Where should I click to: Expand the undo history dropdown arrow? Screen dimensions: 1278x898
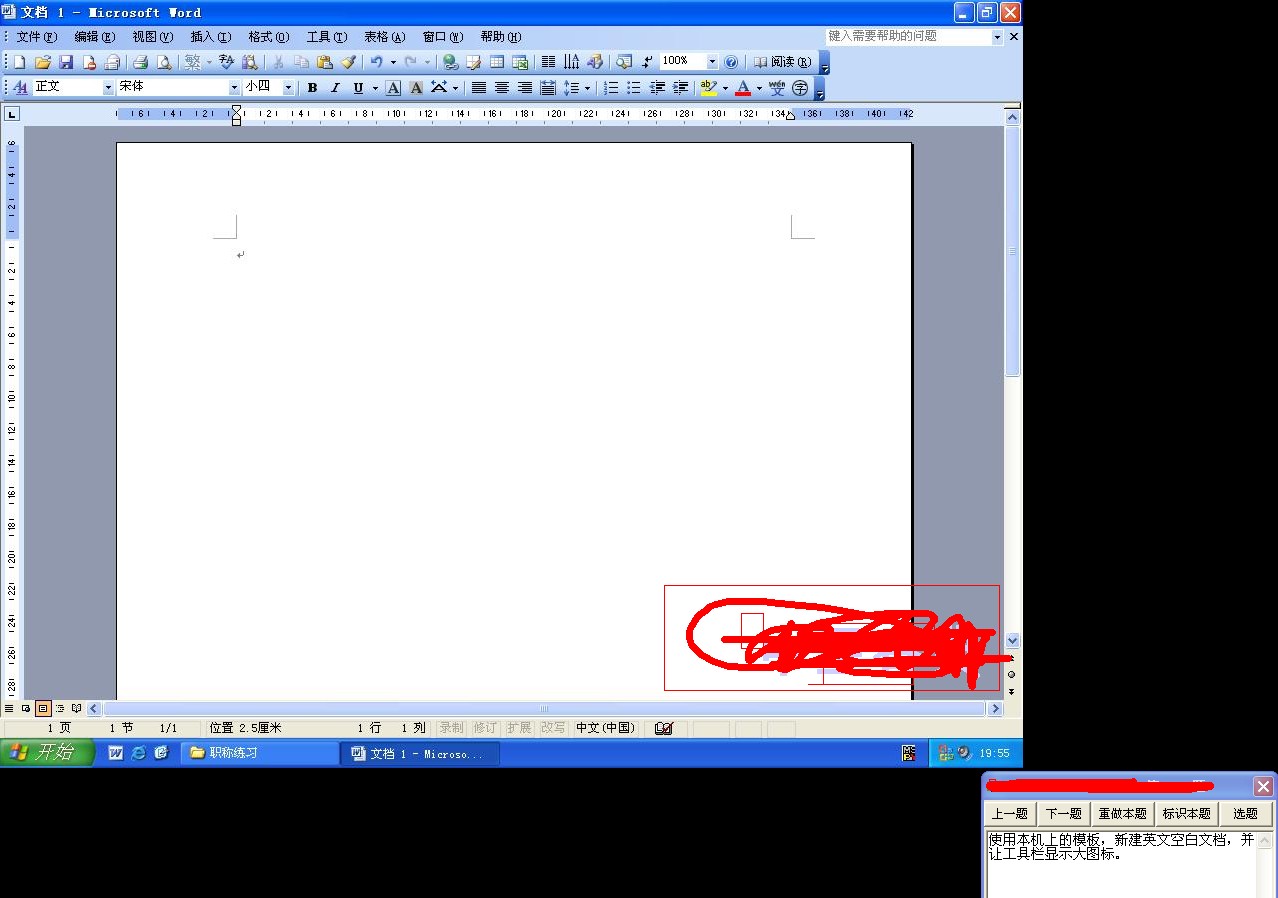coord(393,62)
